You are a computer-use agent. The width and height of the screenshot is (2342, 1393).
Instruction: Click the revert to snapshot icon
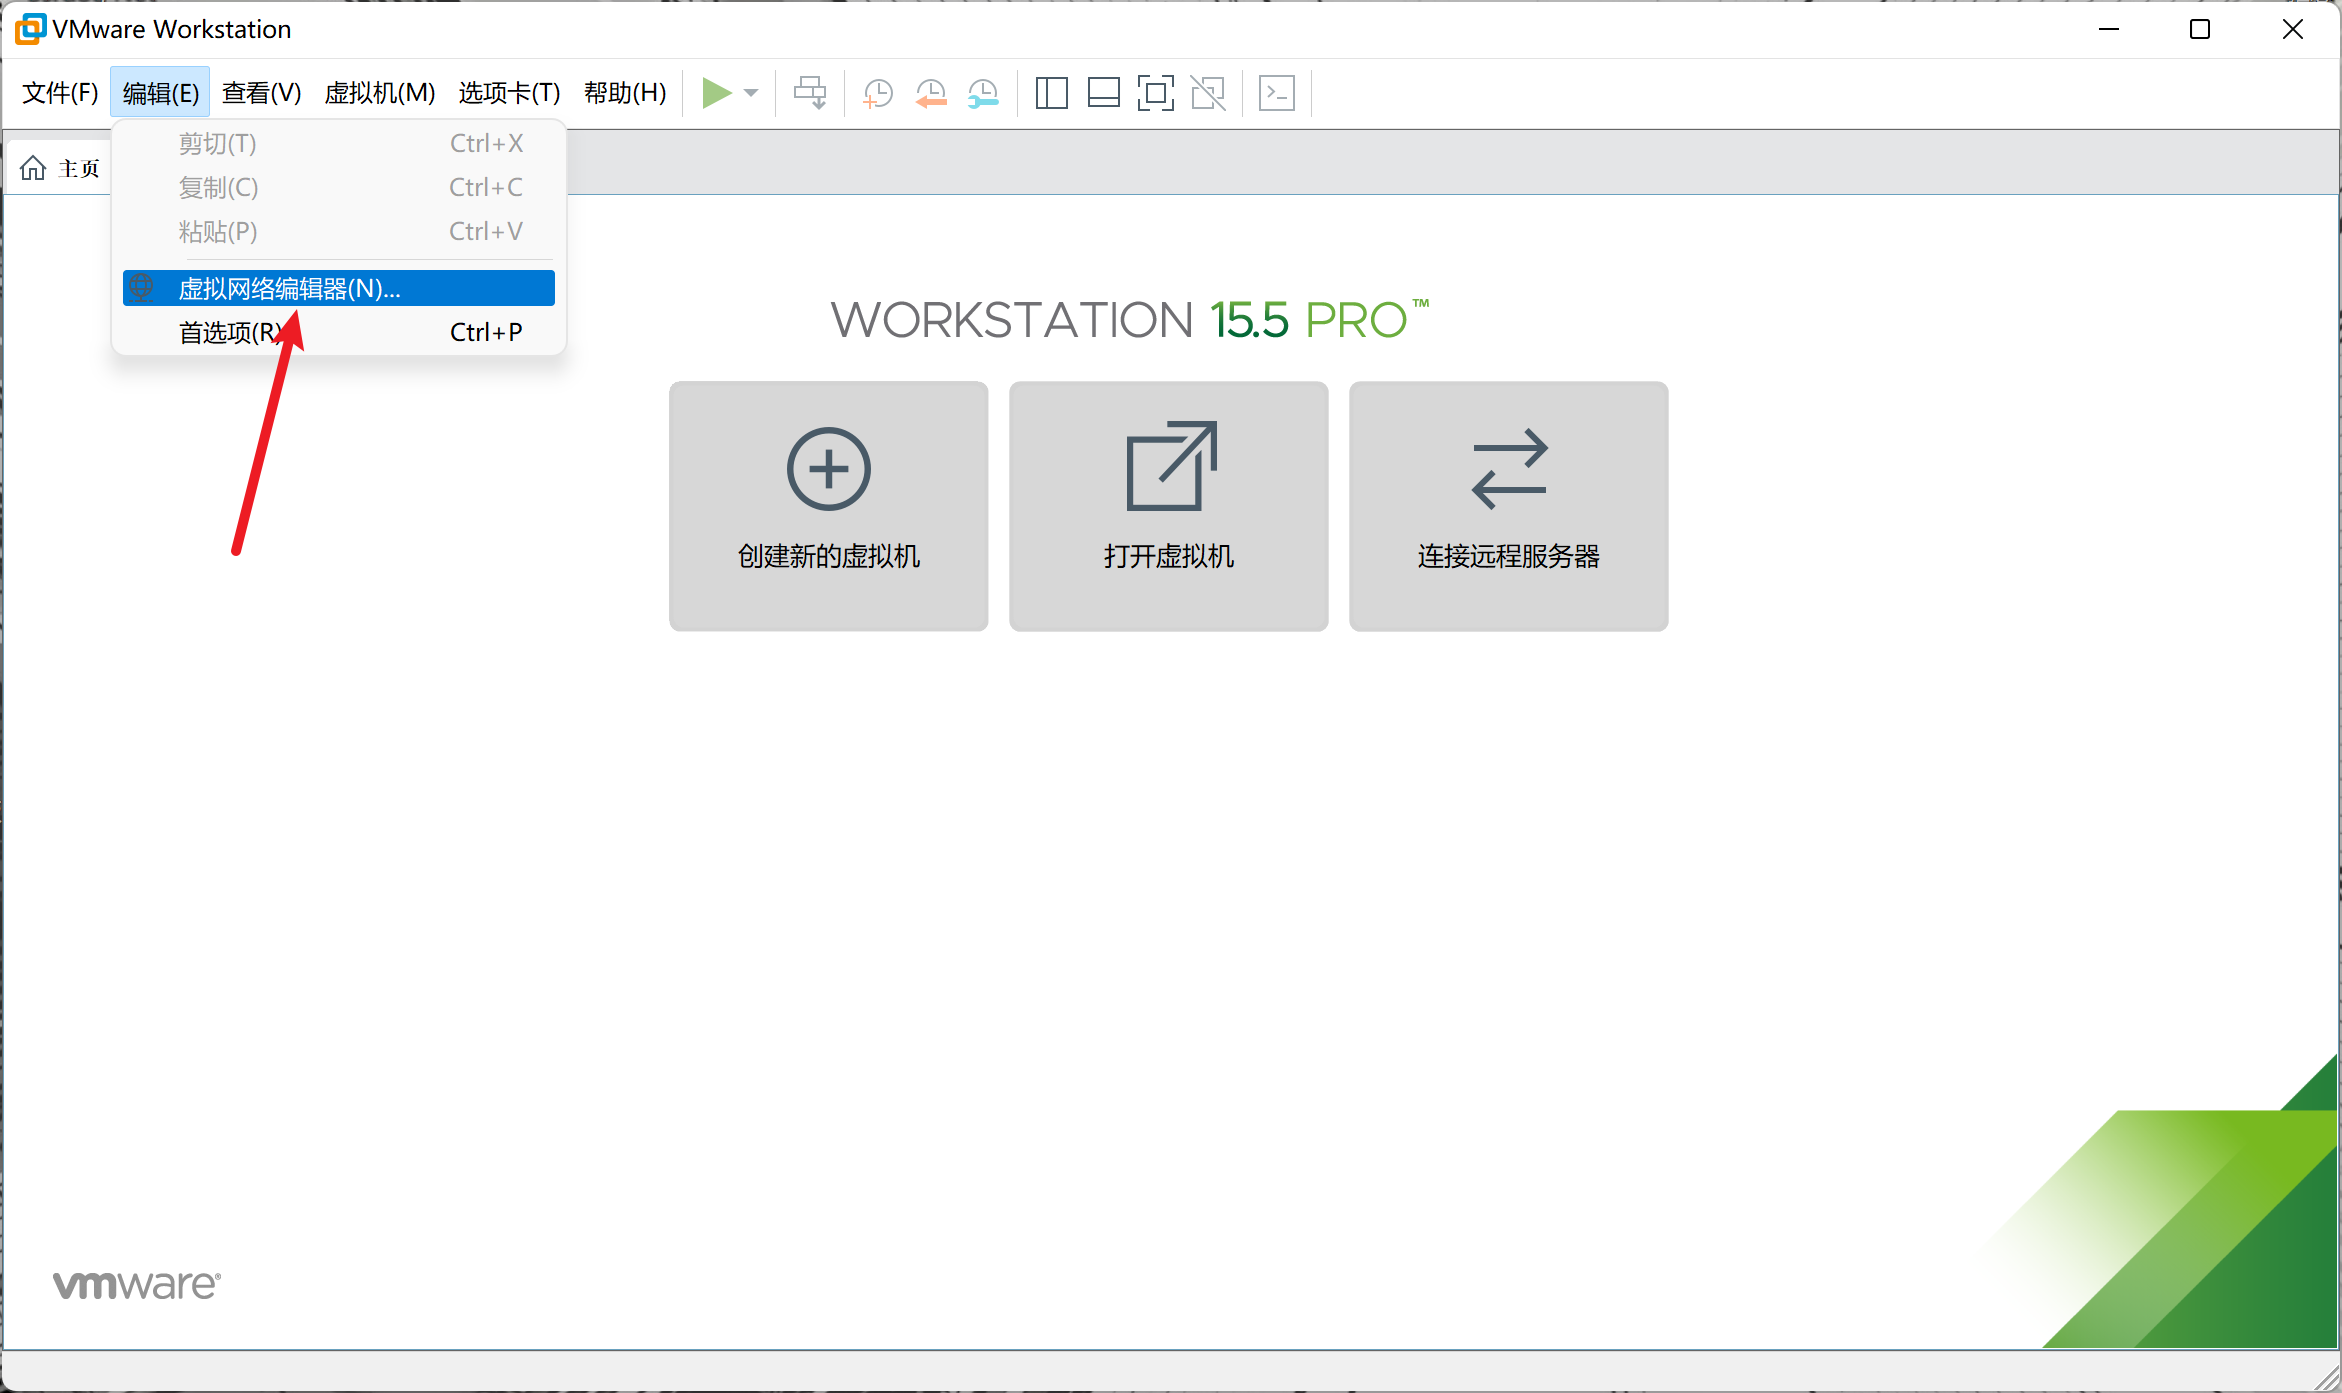point(931,93)
